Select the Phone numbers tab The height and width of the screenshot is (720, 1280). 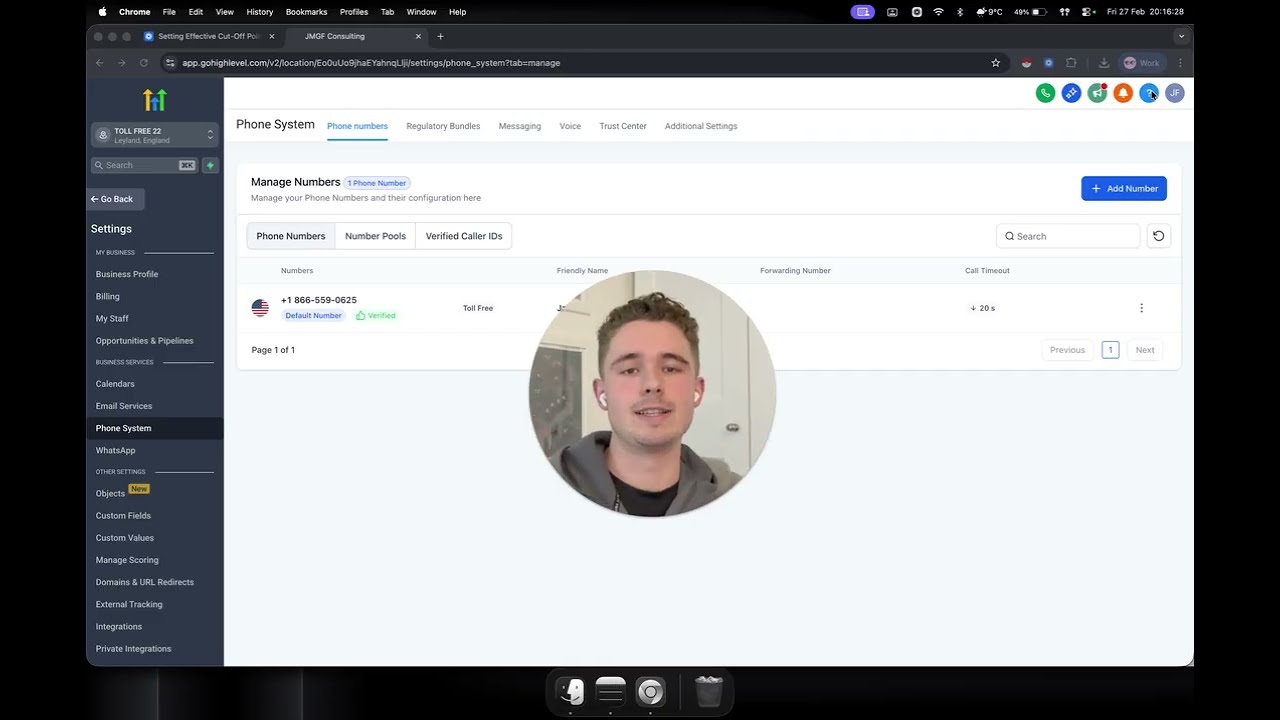pyautogui.click(x=357, y=126)
